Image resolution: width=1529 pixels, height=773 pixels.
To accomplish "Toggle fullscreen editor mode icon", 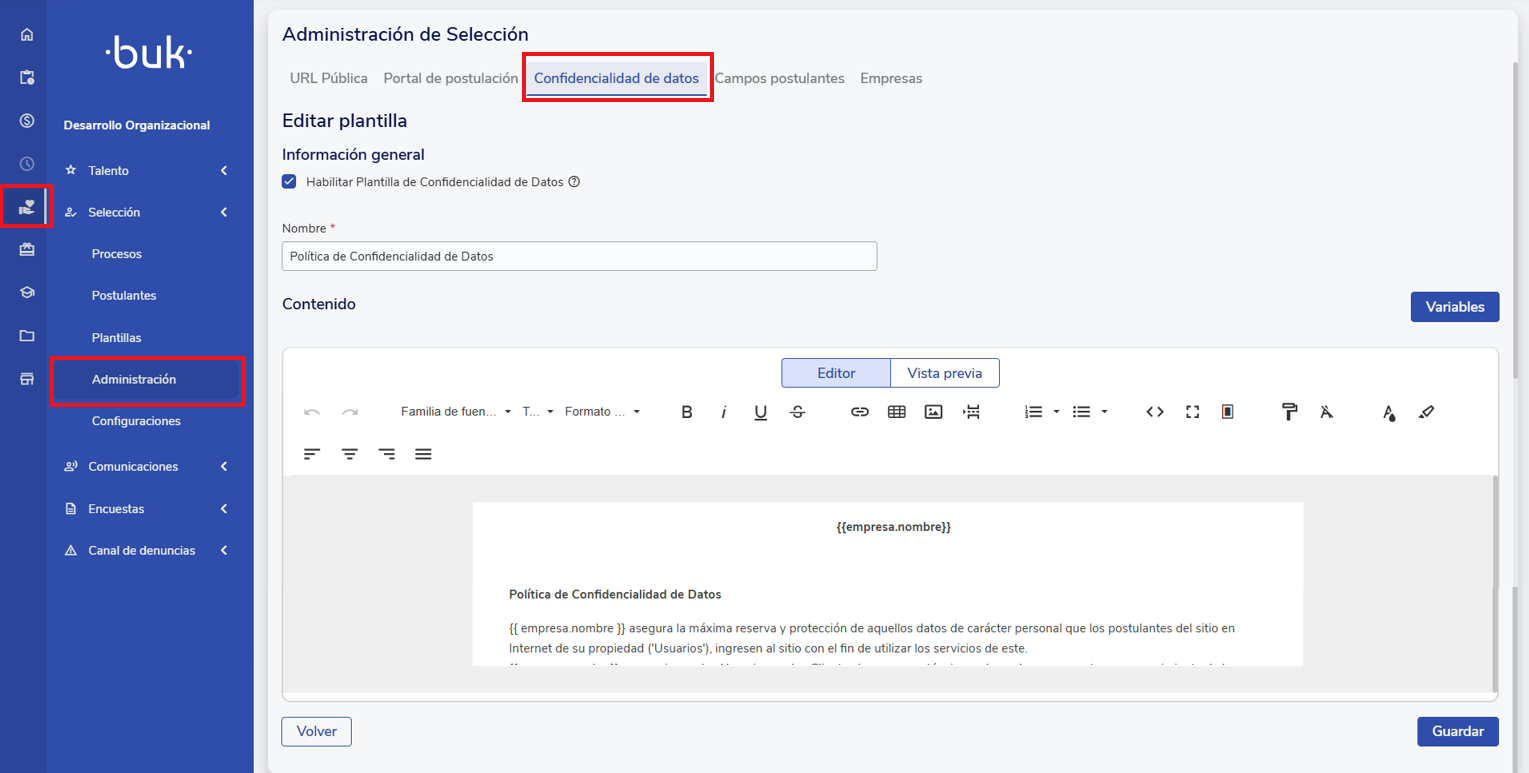I will click(x=1192, y=412).
